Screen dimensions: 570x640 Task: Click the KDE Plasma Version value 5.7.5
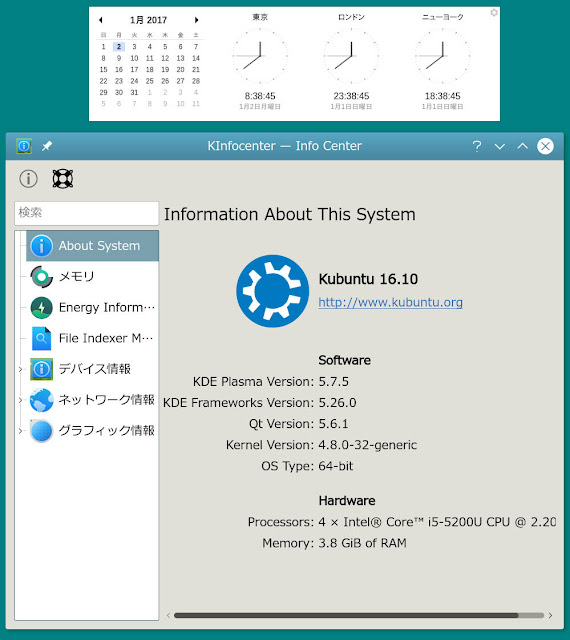334,382
